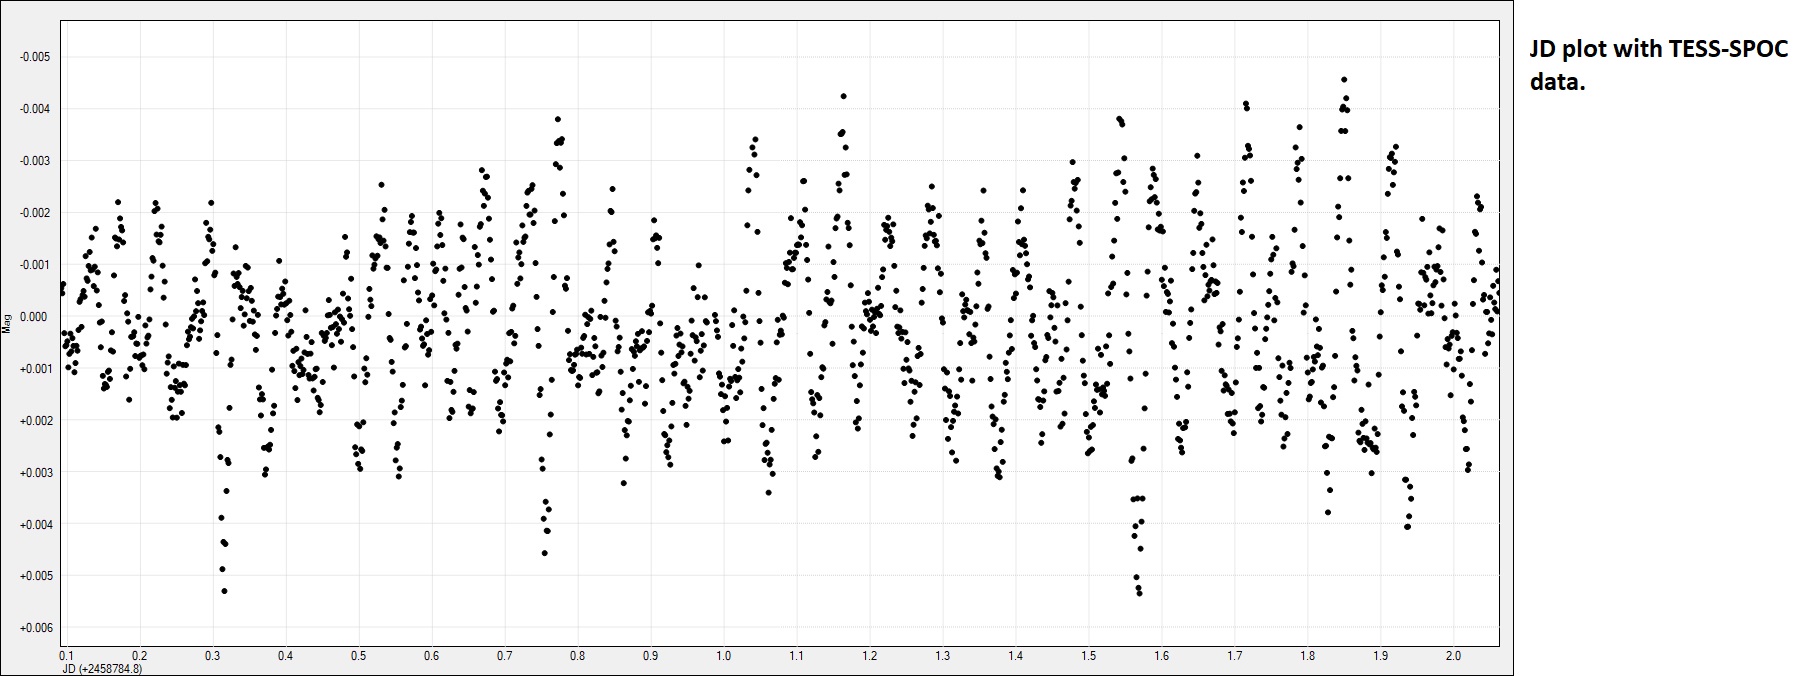This screenshot has width=1800, height=676.
Task: Click the x-axis tick label 1.1
Action: 797,656
